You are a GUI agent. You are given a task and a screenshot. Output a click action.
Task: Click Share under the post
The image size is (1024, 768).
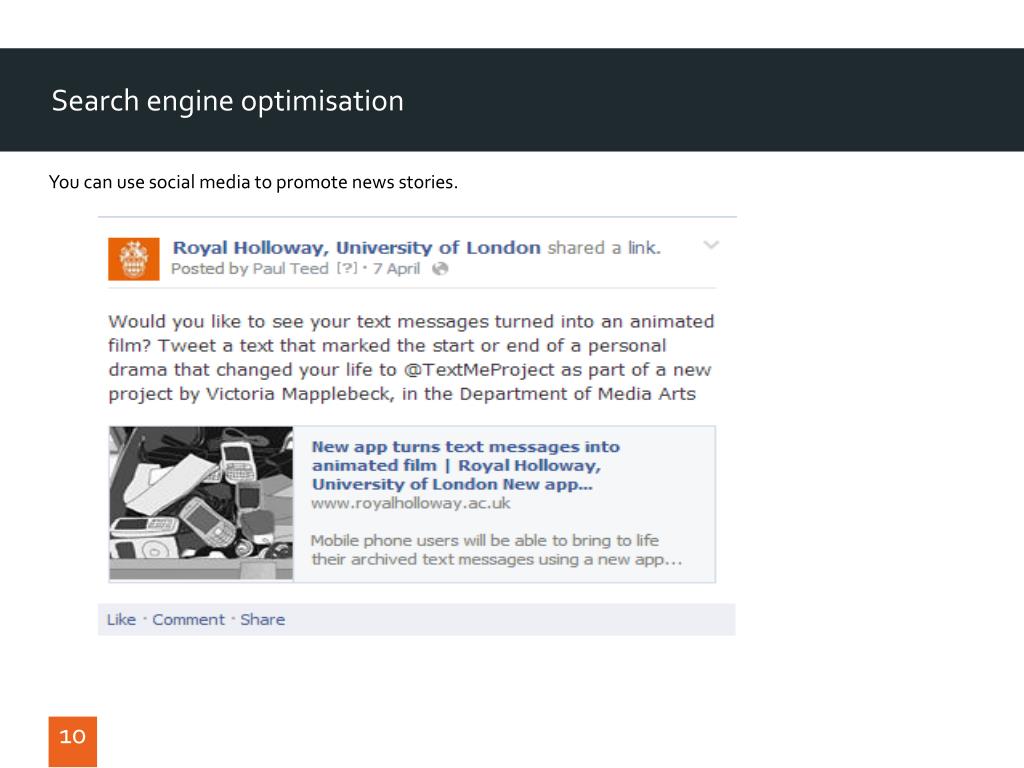tap(263, 620)
